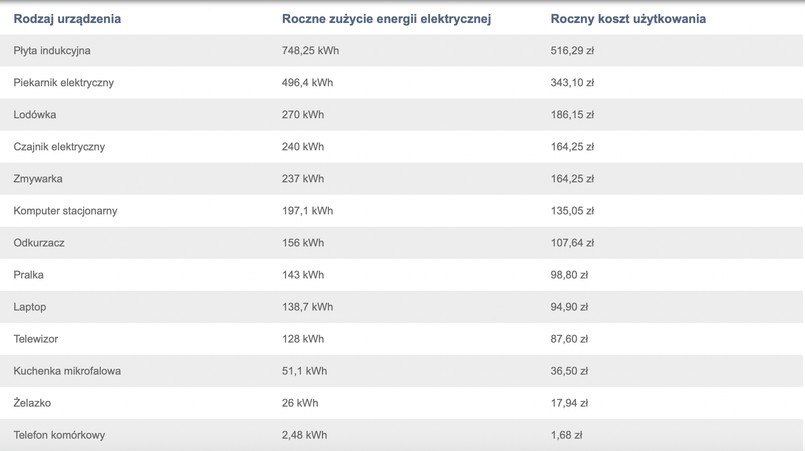Click the 'Roczne zużycie energii elektrycznej' header
The height and width of the screenshot is (451, 805).
[387, 19]
